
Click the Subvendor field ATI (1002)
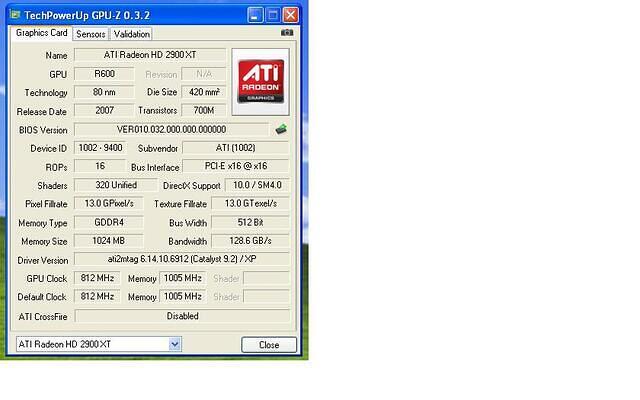[236, 148]
